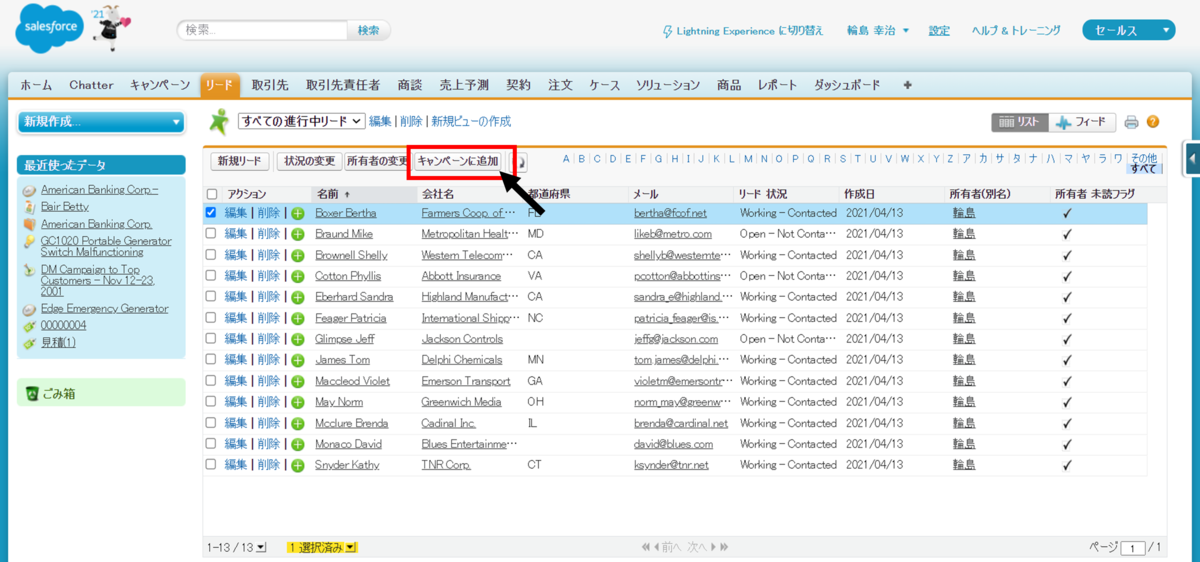Open the plus tab for all tabs

click(908, 85)
